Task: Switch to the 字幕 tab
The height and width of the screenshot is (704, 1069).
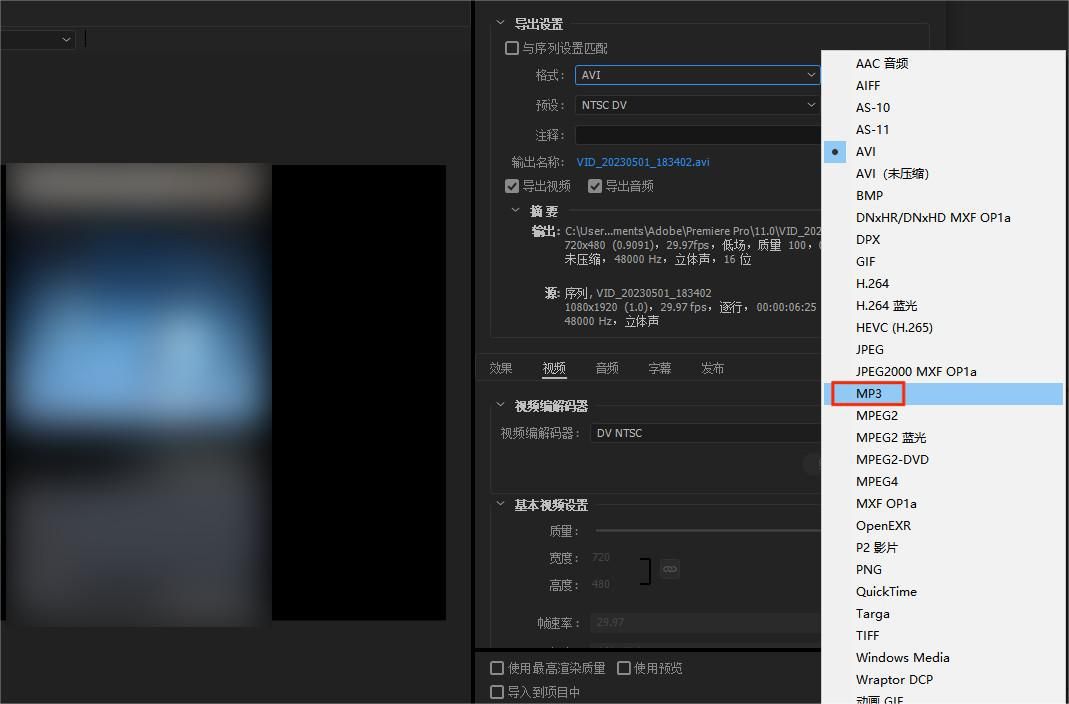Action: (x=659, y=367)
